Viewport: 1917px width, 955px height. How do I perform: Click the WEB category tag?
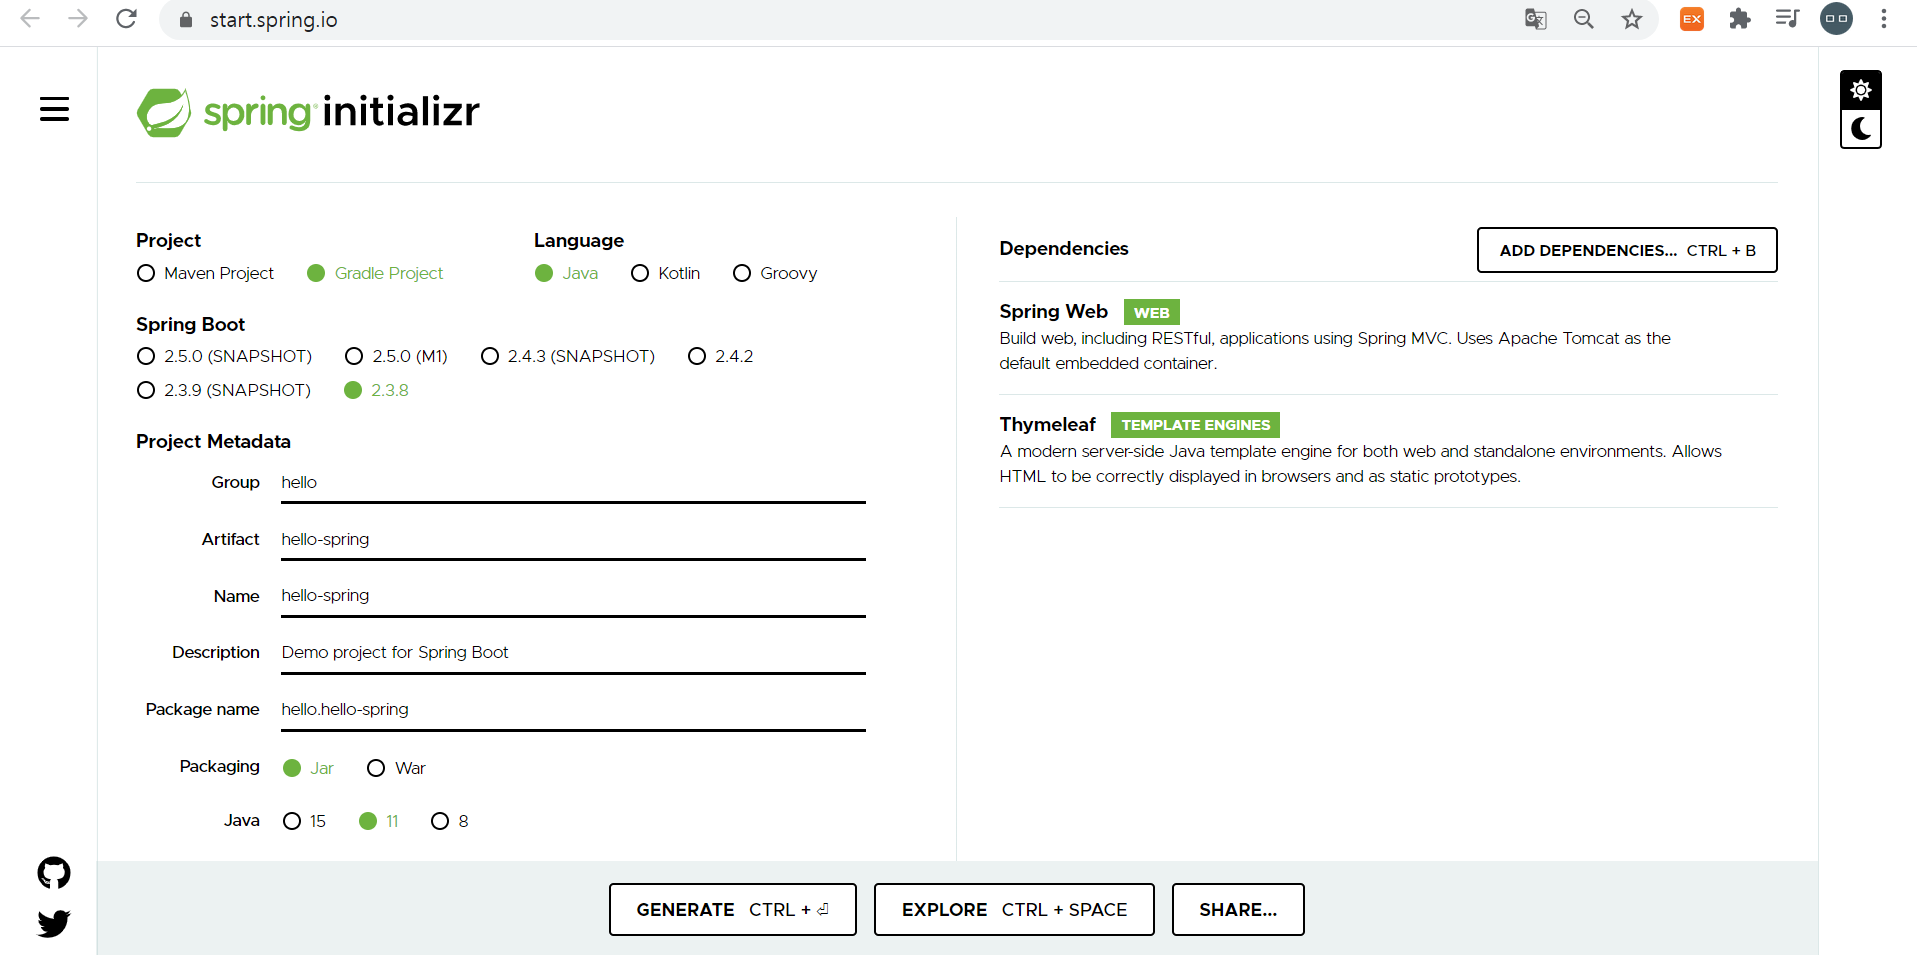(x=1151, y=312)
